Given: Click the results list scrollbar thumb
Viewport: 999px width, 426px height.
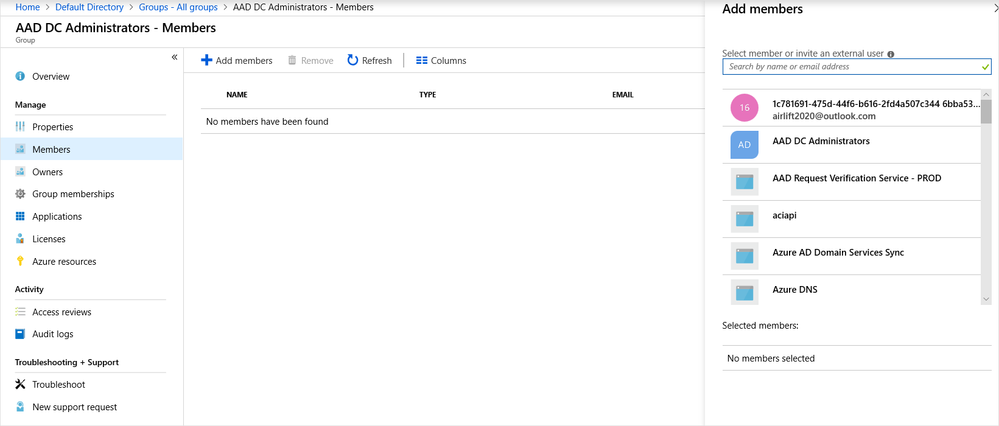Looking at the screenshot, I should point(986,111).
